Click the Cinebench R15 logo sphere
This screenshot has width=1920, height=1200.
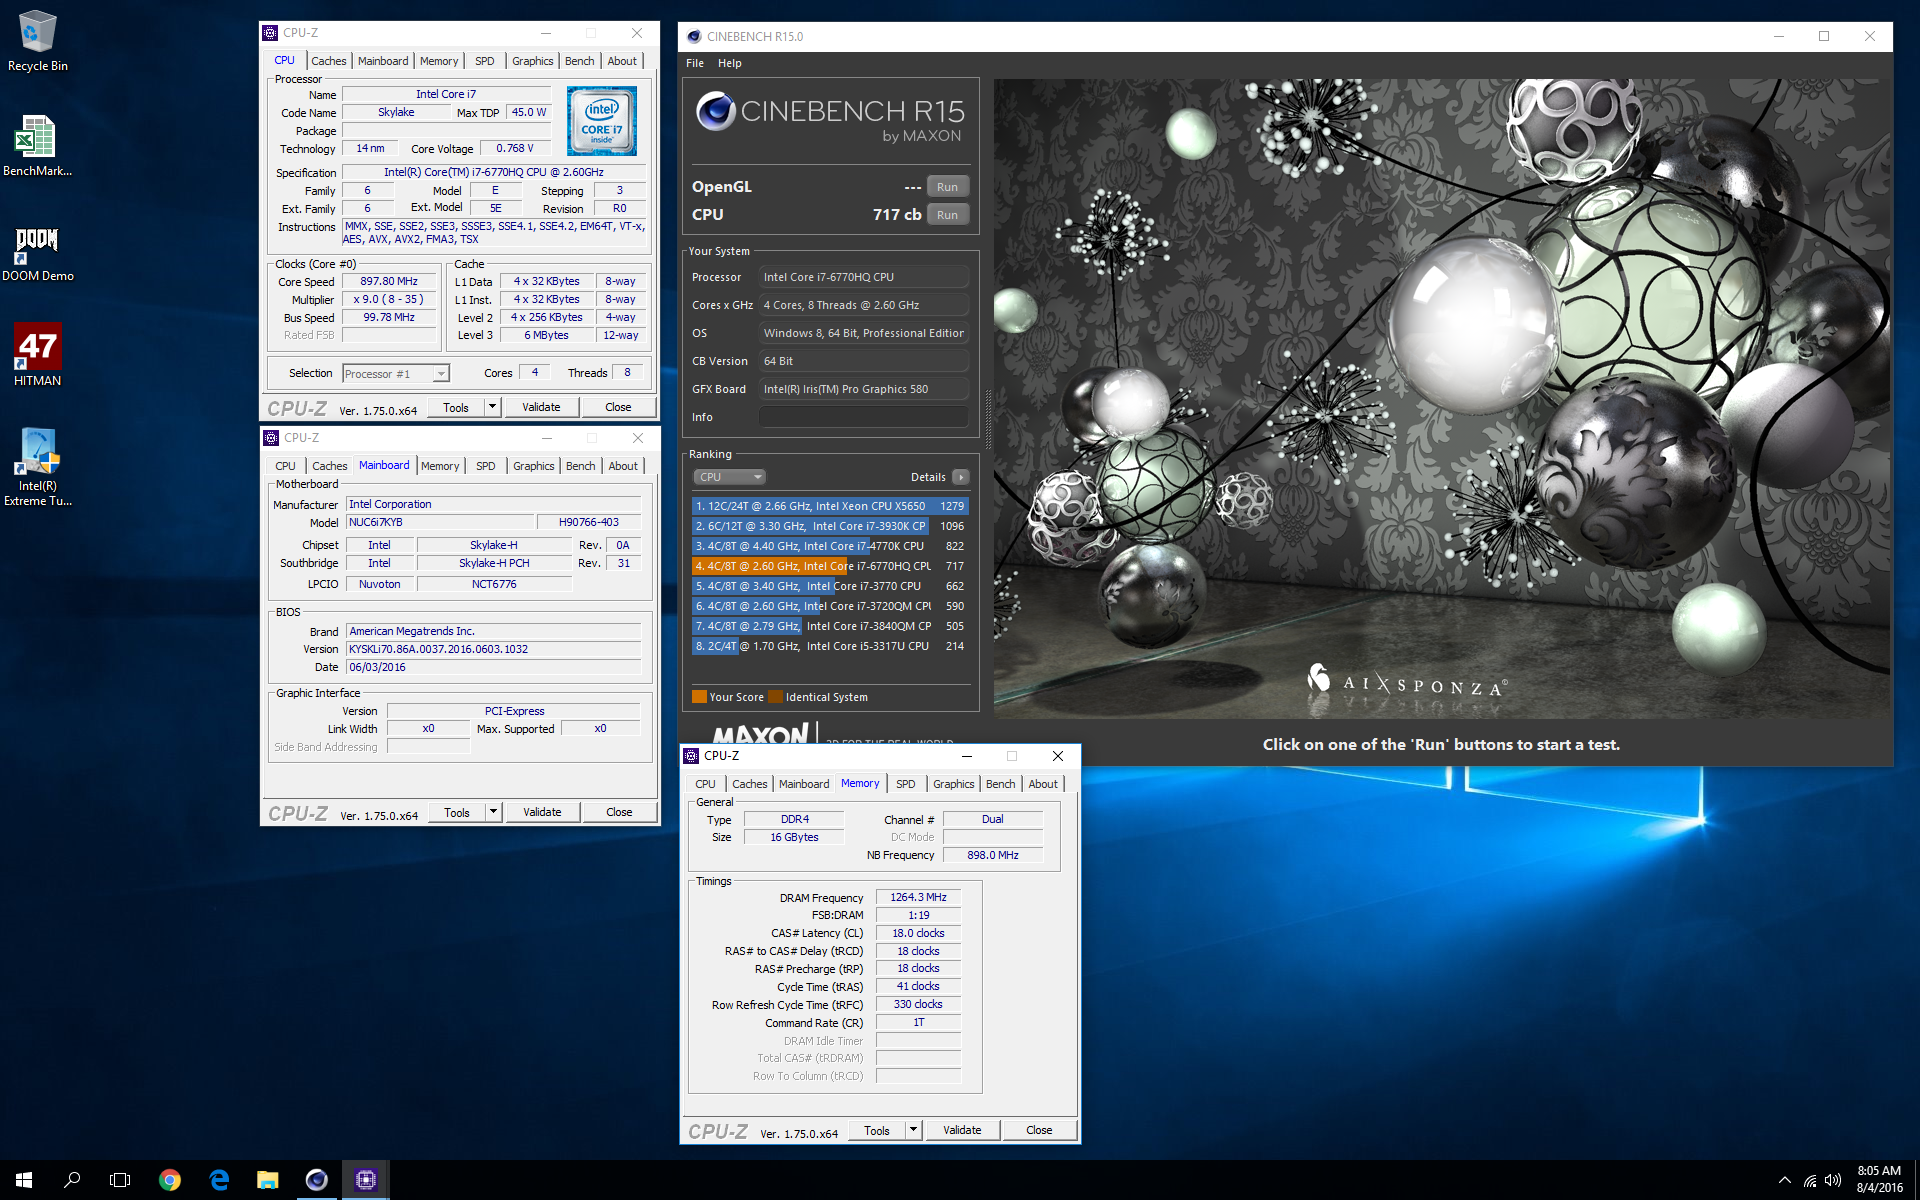click(716, 111)
